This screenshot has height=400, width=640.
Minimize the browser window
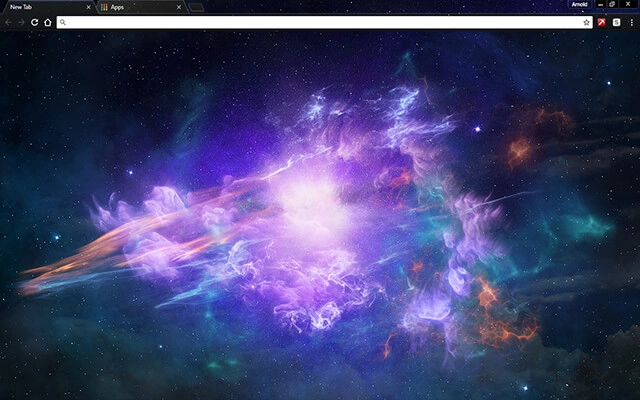[x=600, y=4]
